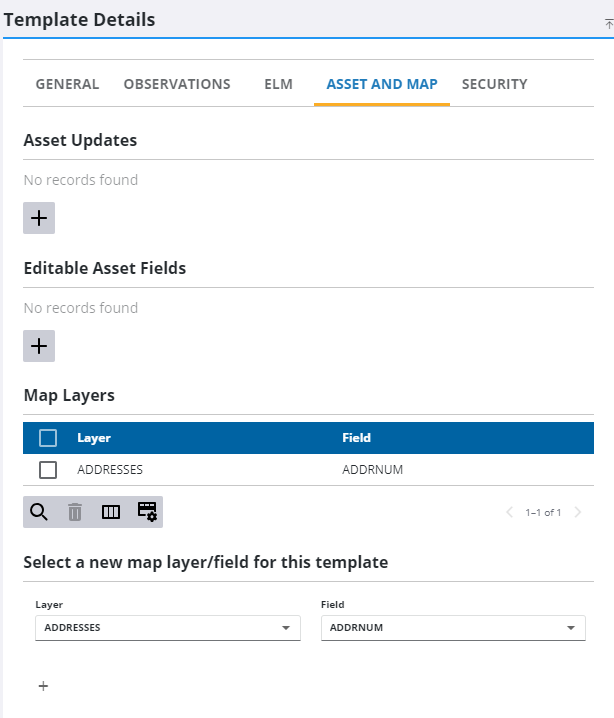Click the delete trash icon
Viewport: 614px width, 718px height.
pyautogui.click(x=75, y=512)
